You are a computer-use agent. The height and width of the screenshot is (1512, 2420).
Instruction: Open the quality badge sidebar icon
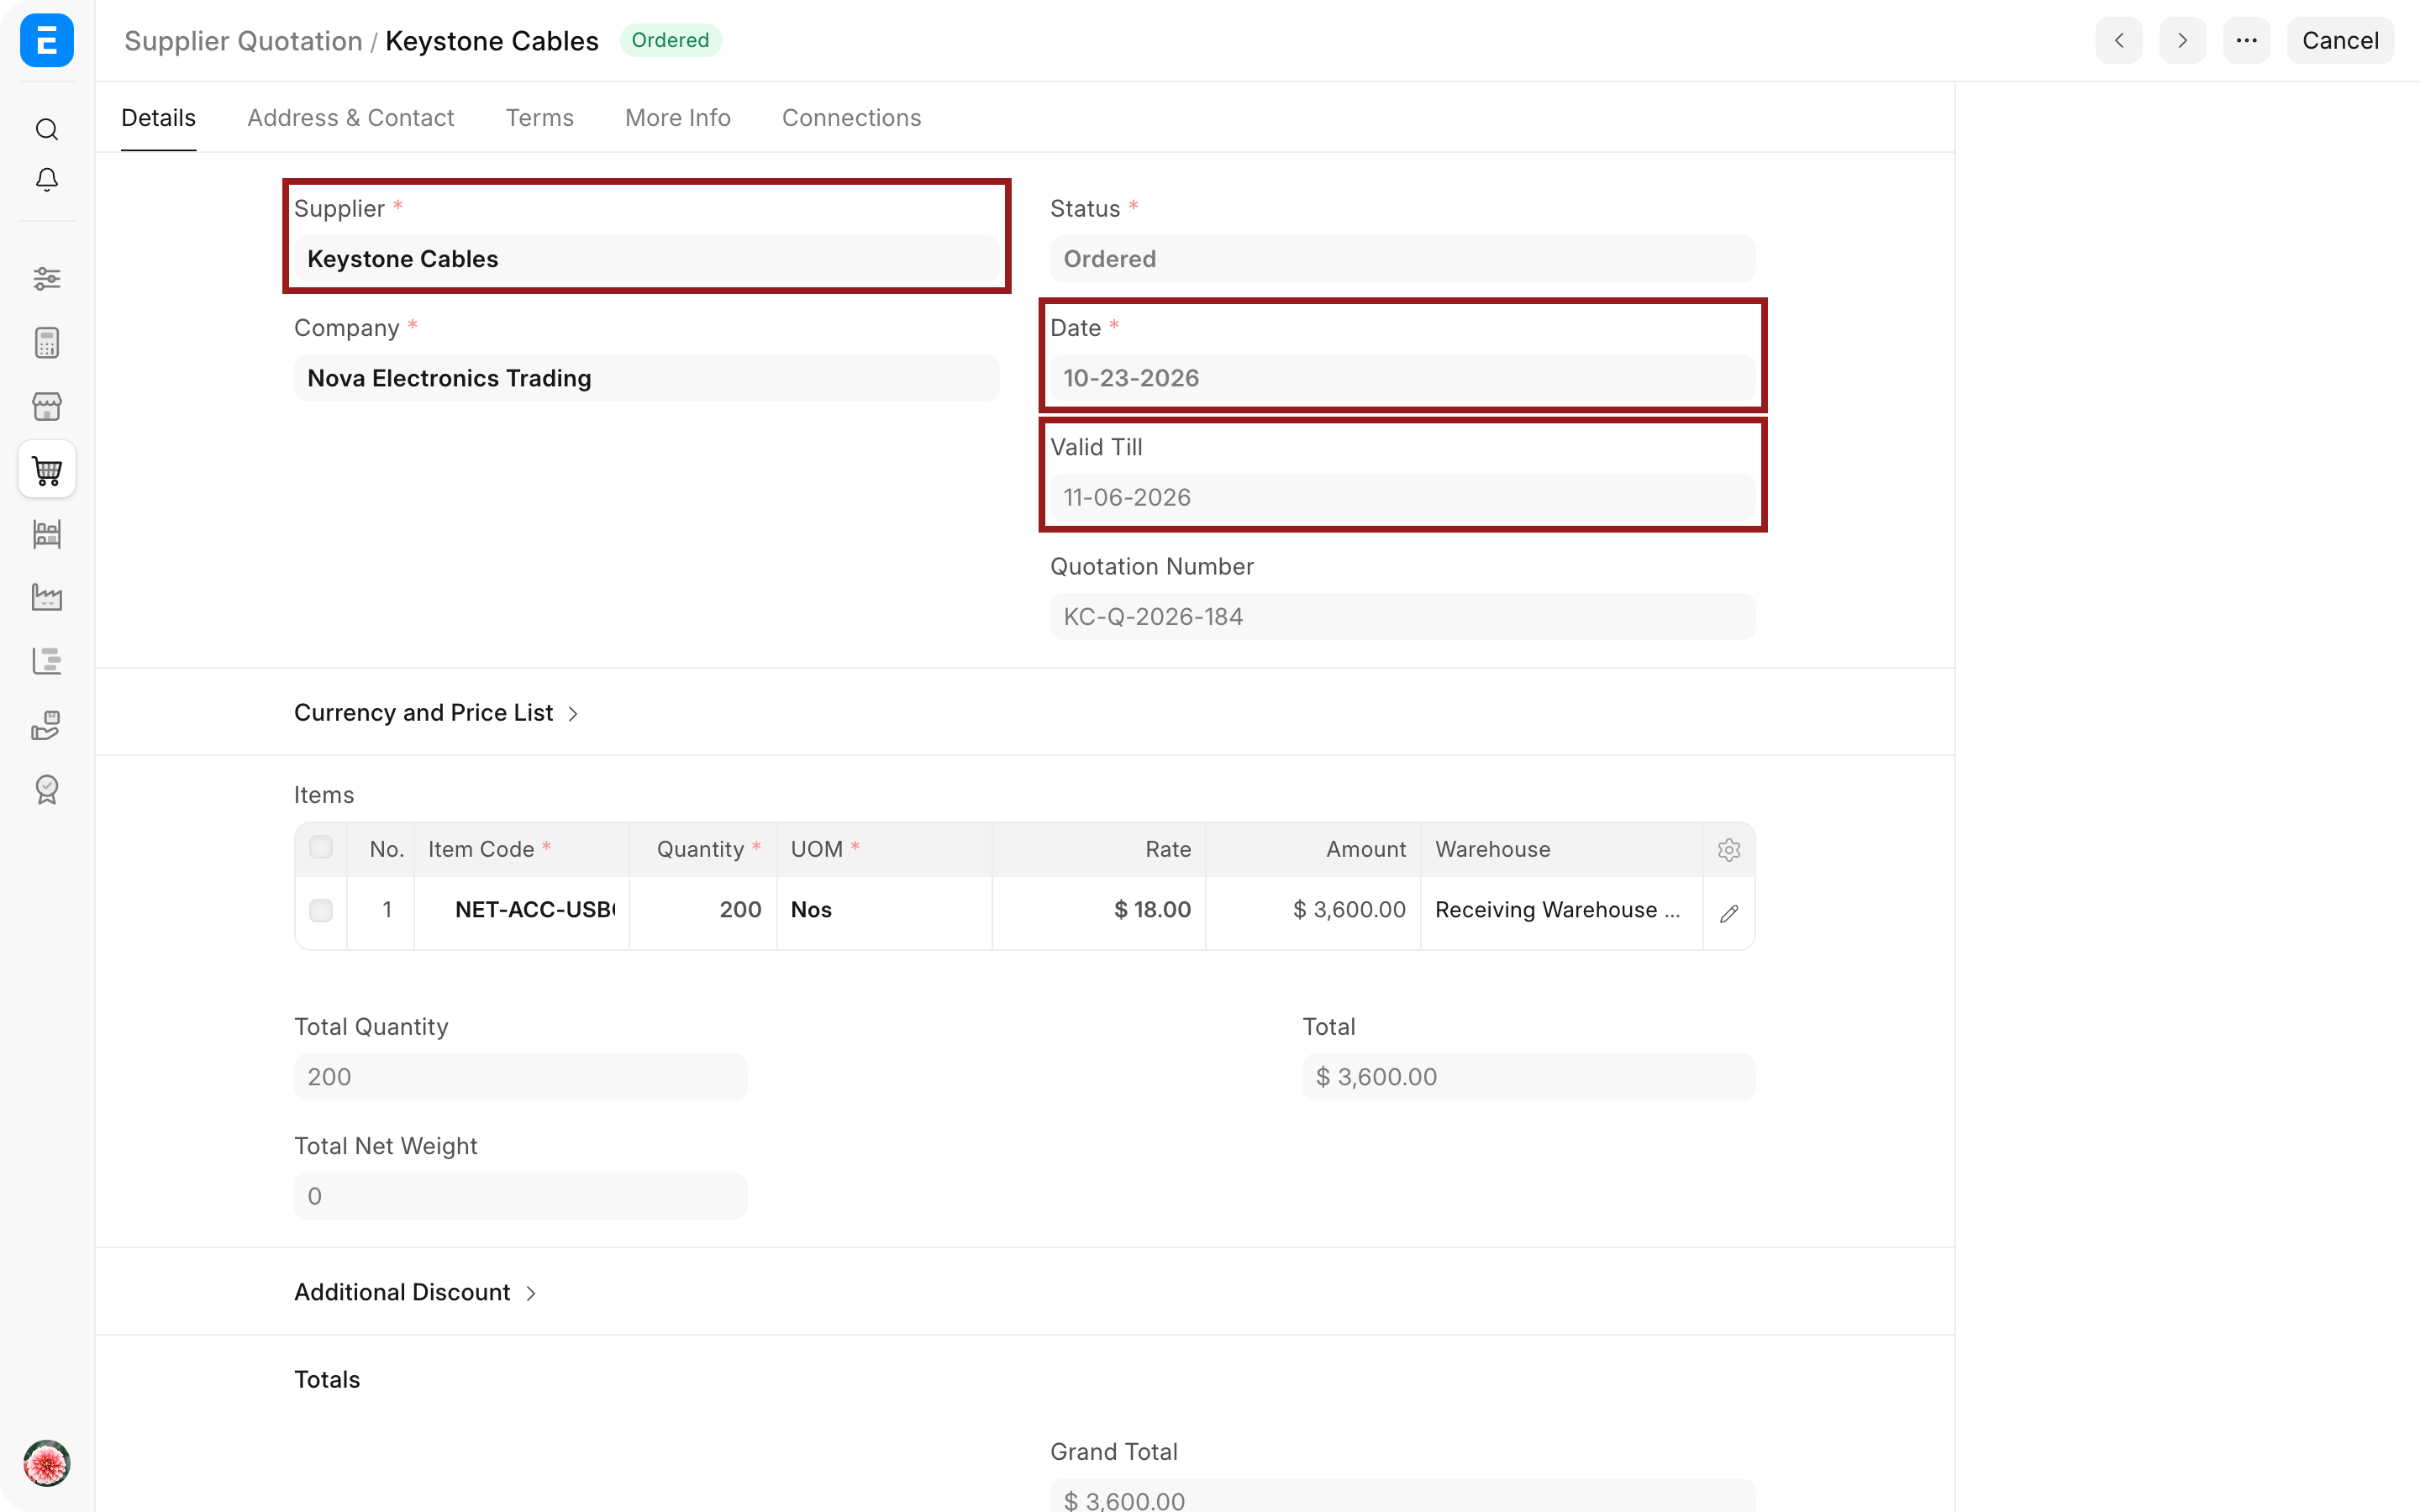pyautogui.click(x=47, y=790)
